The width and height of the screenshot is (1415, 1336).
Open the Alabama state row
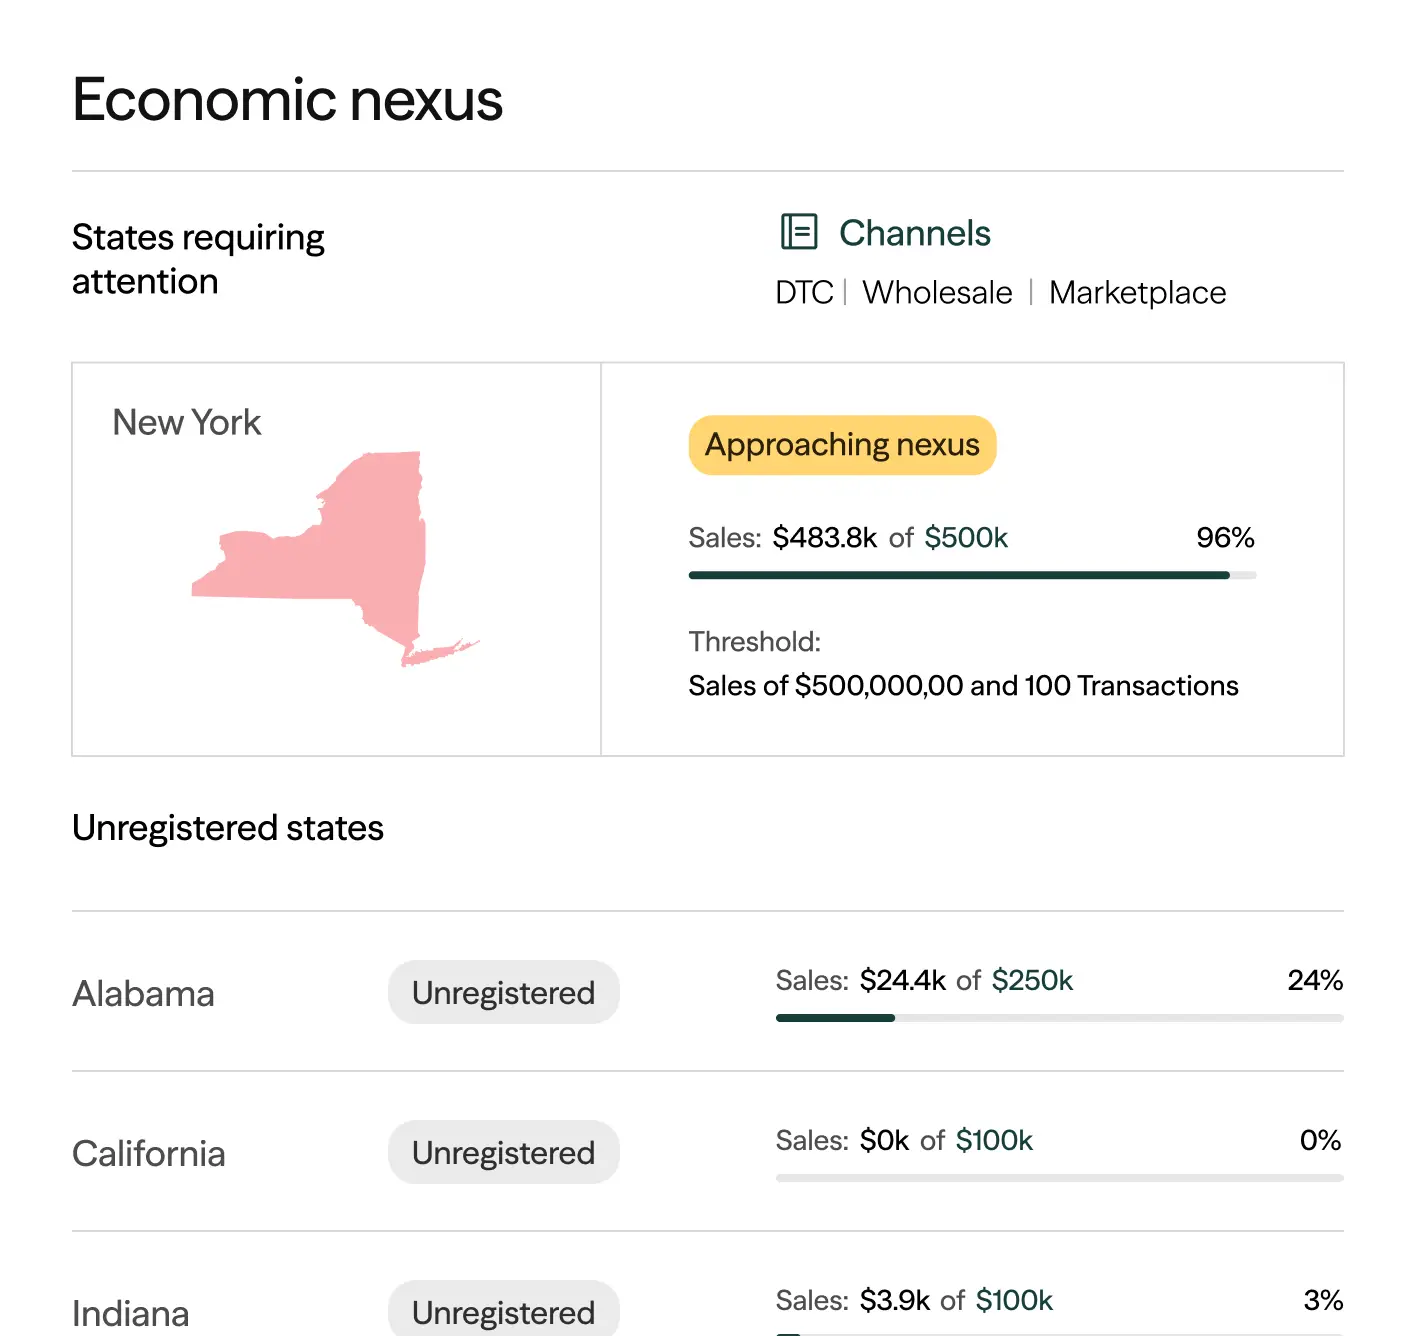tap(144, 993)
